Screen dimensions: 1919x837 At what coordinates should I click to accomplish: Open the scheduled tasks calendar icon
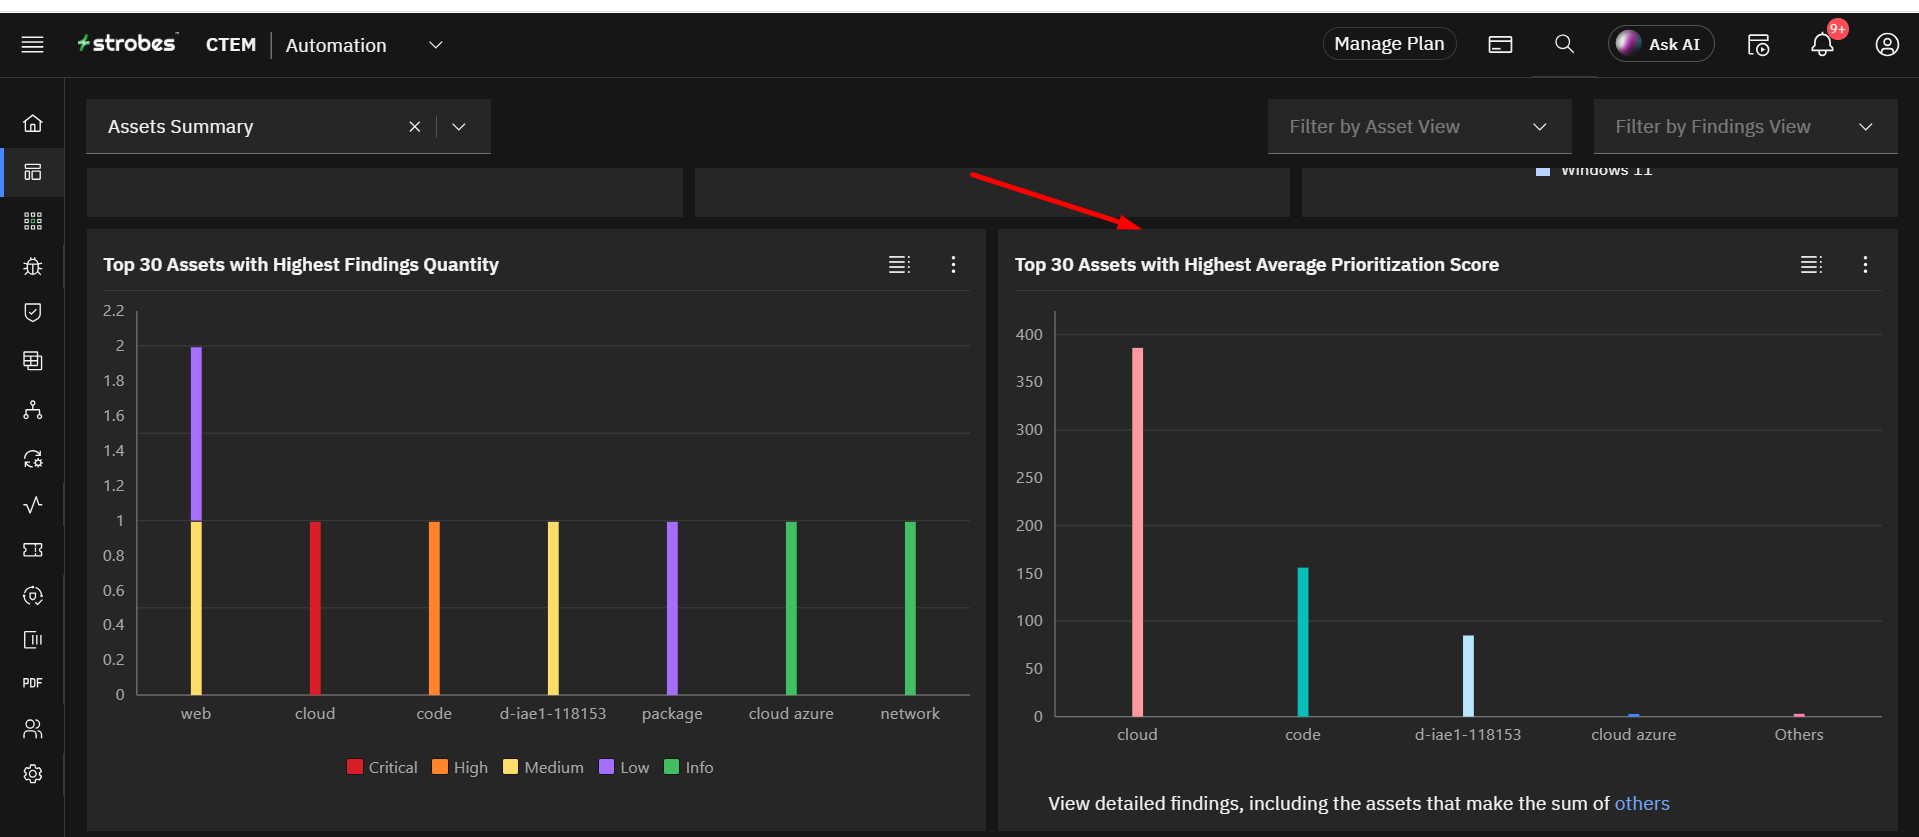(1758, 45)
